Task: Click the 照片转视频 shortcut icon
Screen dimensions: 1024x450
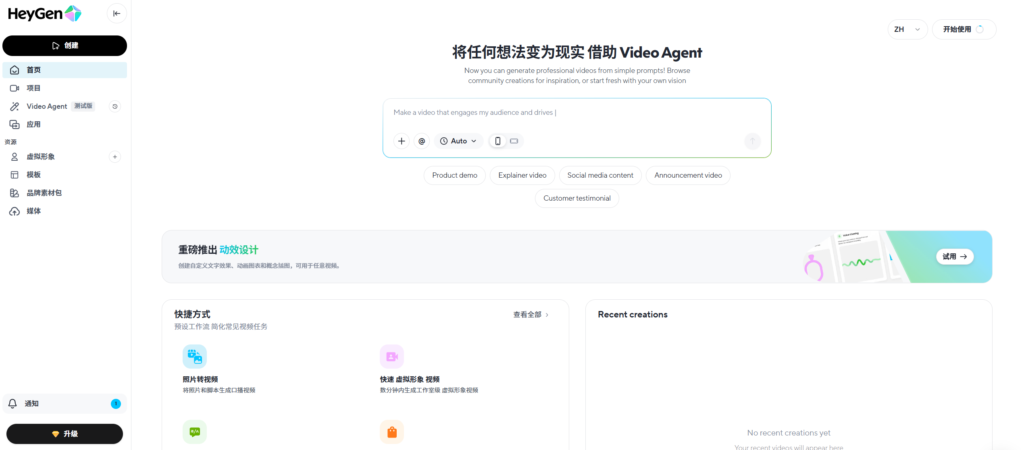Action: pos(194,356)
